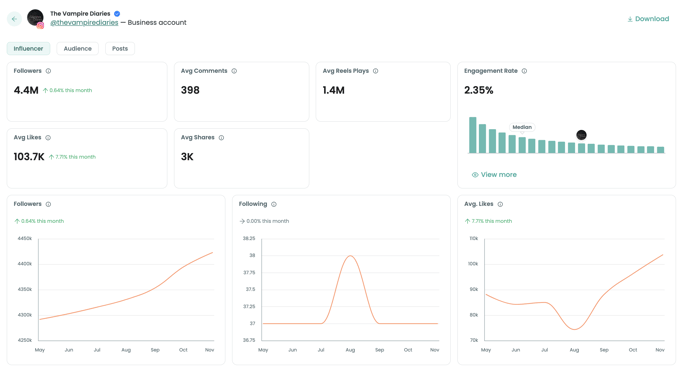
Task: Open The Vampire Diaries profile avatar
Action: pyautogui.click(x=35, y=18)
